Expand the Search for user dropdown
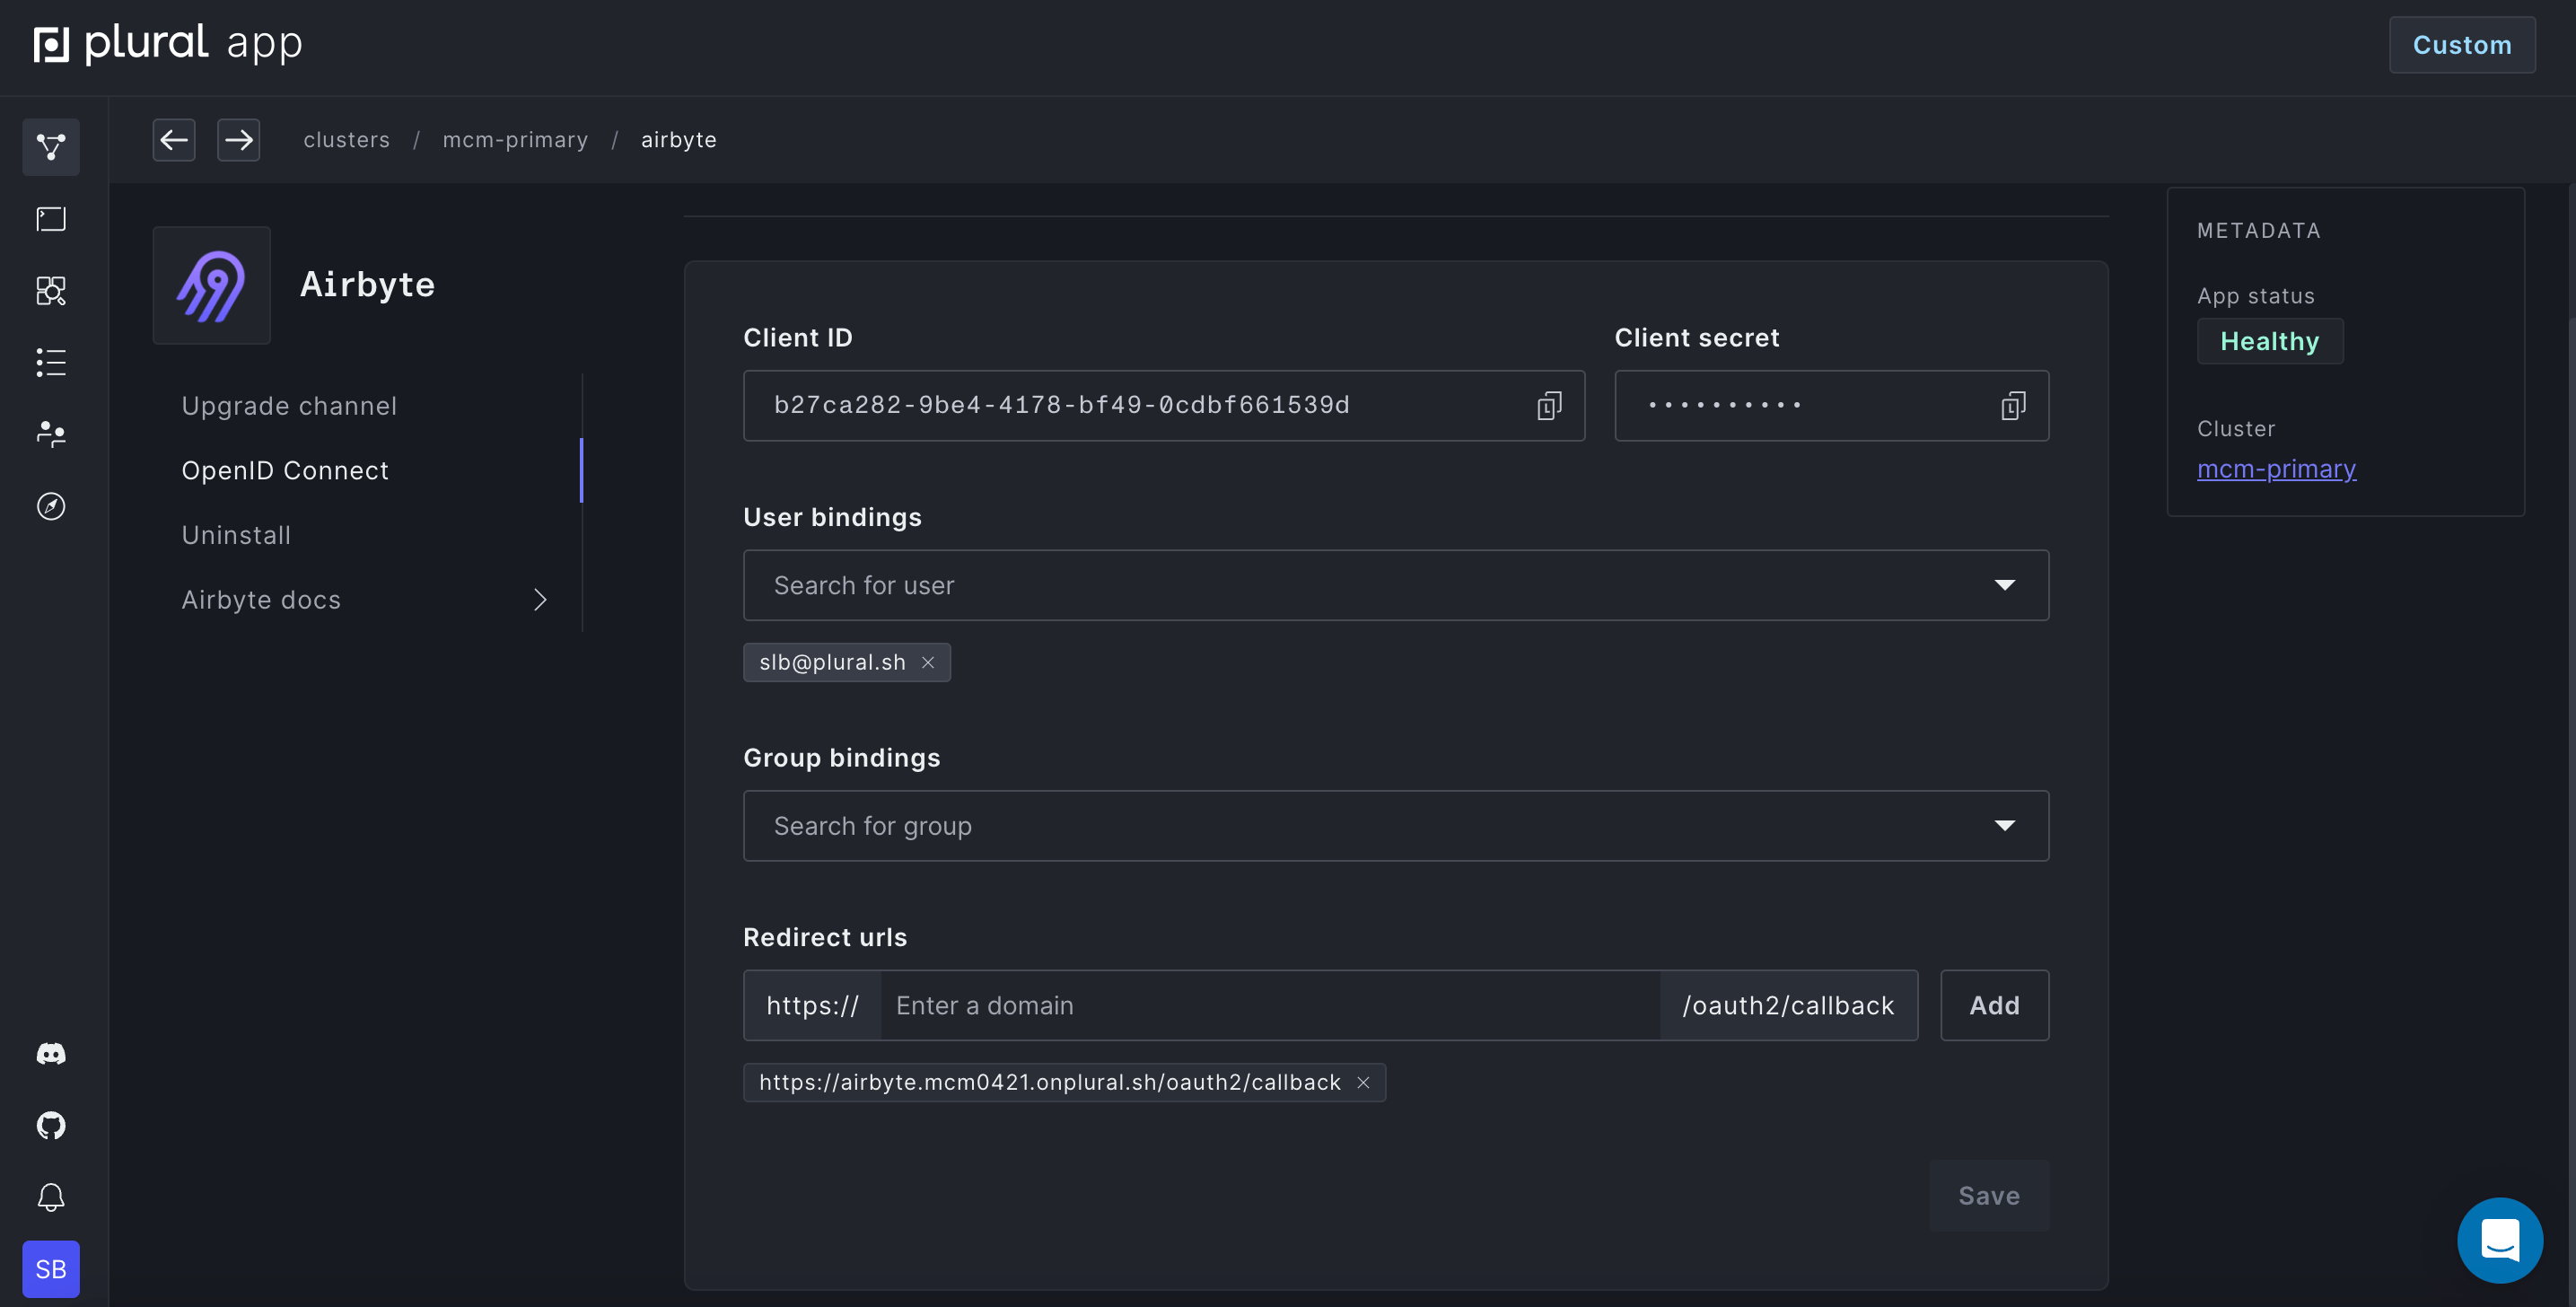 [2004, 585]
